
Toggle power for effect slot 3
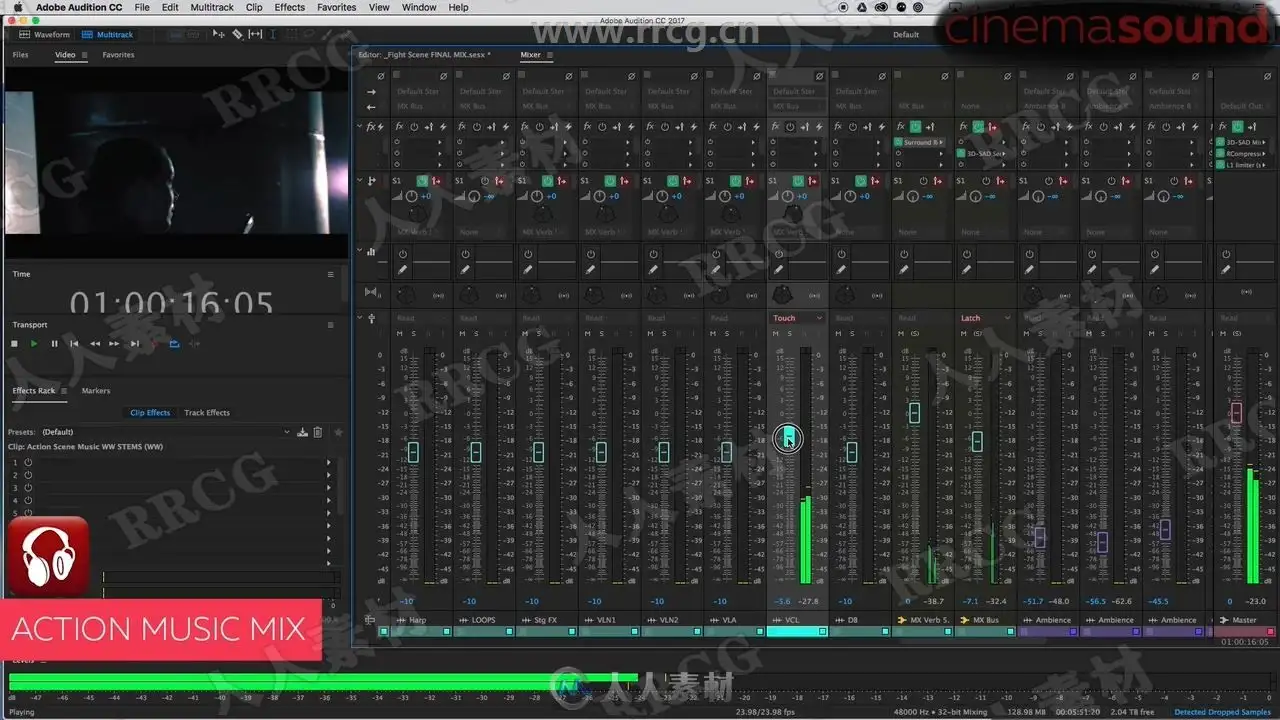click(x=28, y=488)
